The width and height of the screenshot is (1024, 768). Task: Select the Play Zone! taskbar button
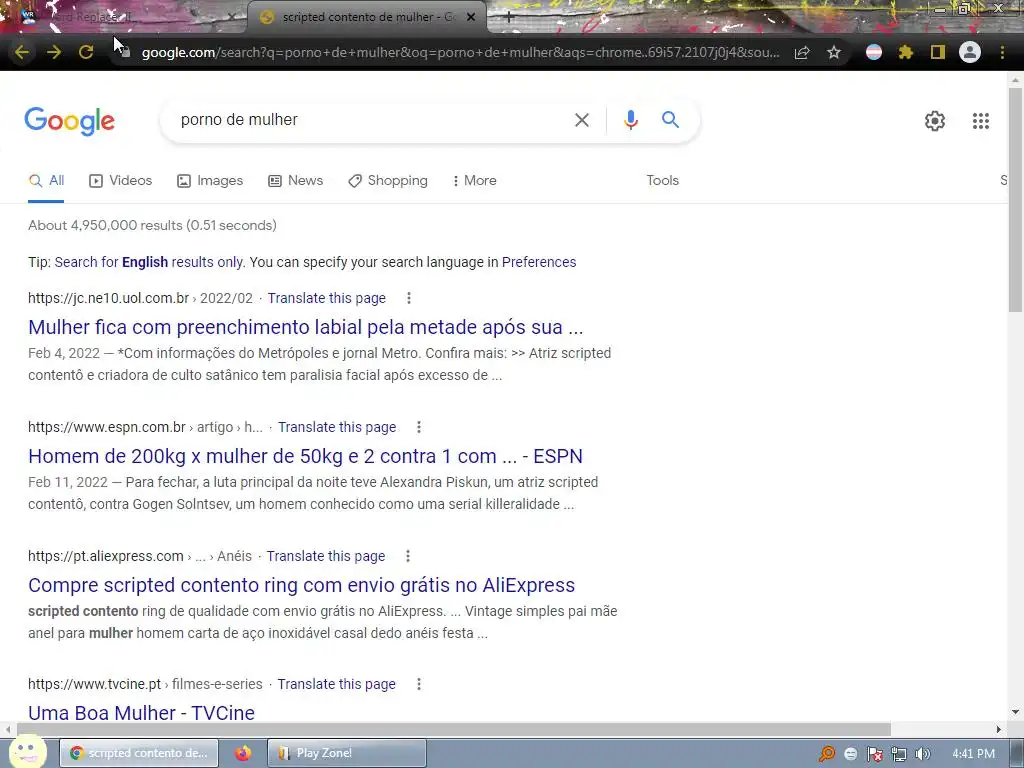pyautogui.click(x=347, y=753)
